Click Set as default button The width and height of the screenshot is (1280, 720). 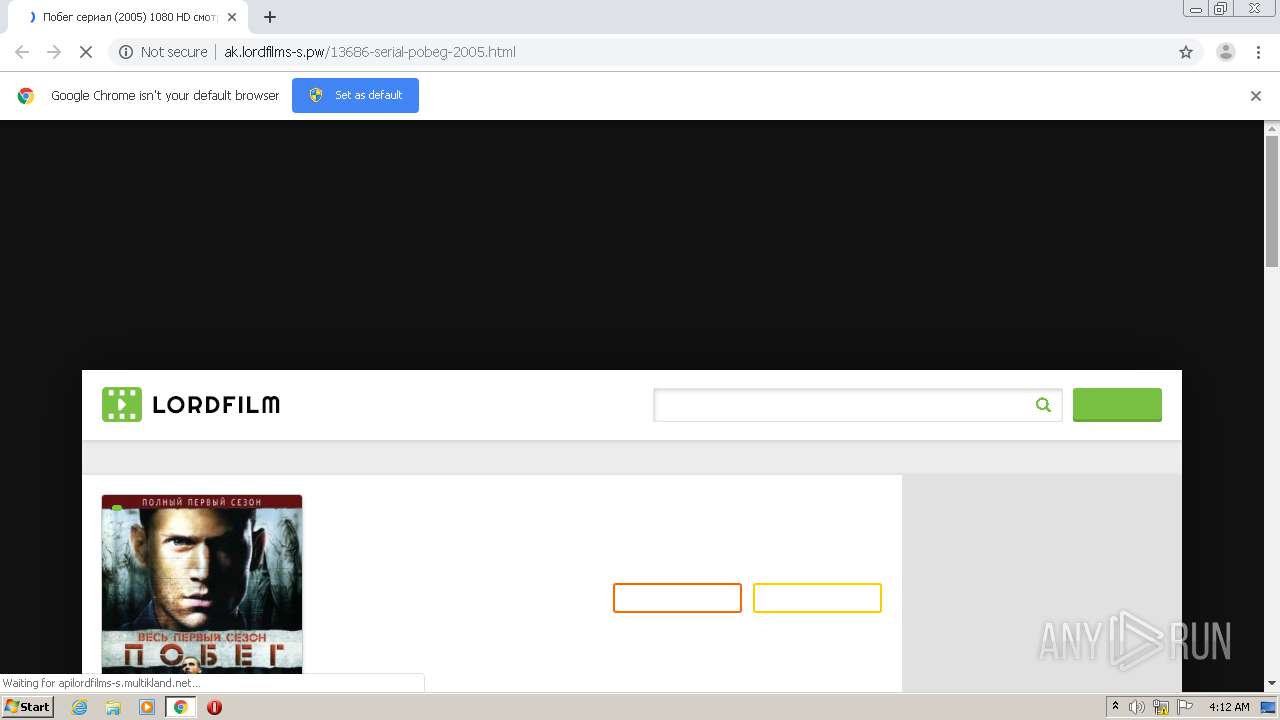pos(355,95)
